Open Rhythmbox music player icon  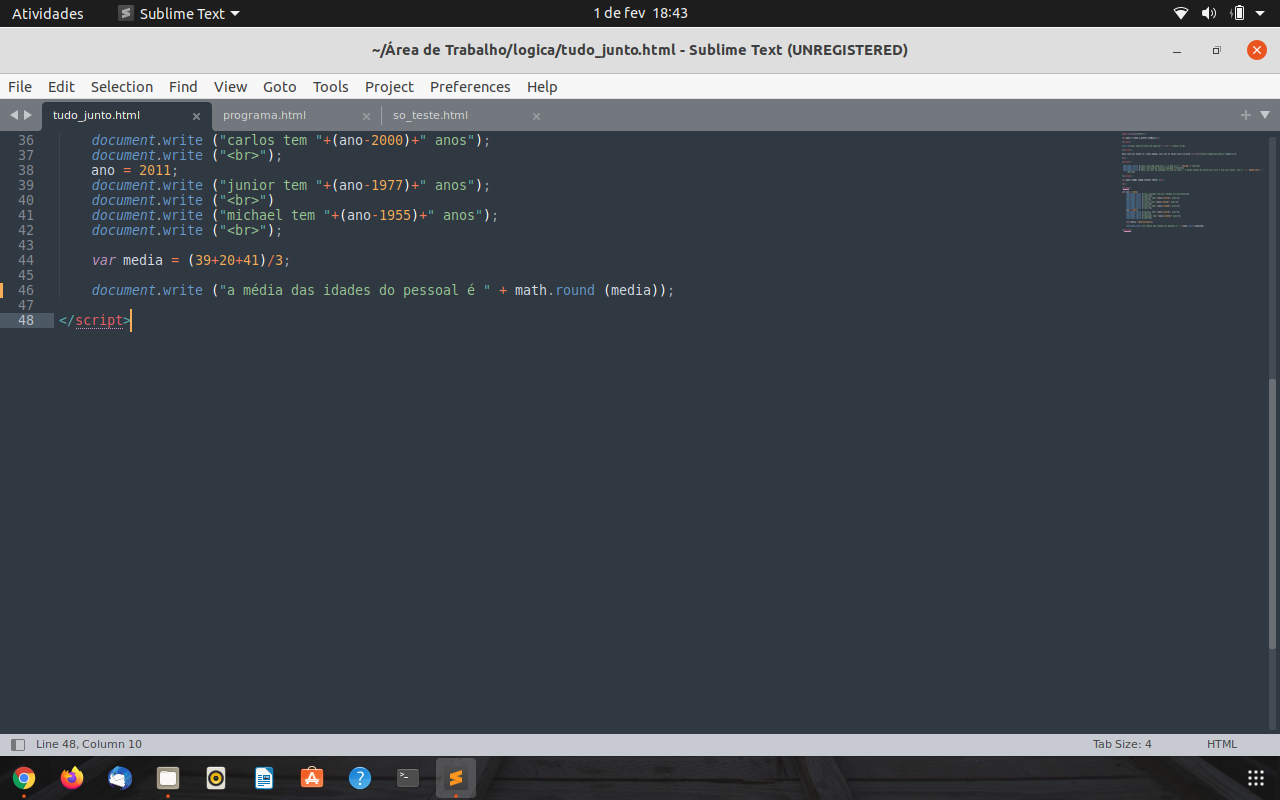(216, 778)
